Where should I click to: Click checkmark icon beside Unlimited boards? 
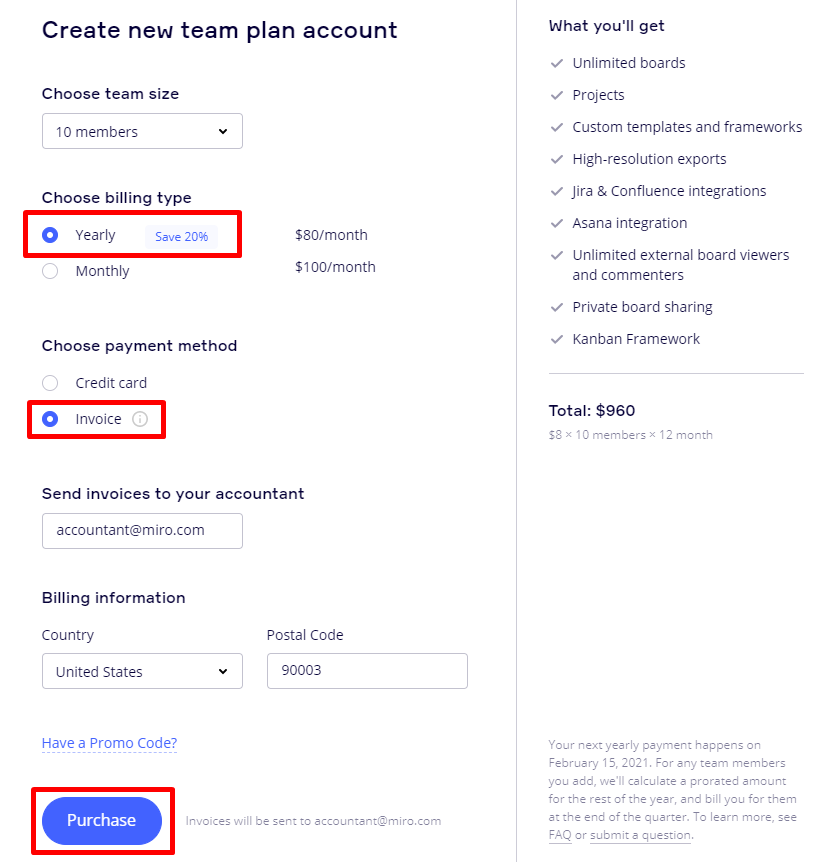click(557, 63)
